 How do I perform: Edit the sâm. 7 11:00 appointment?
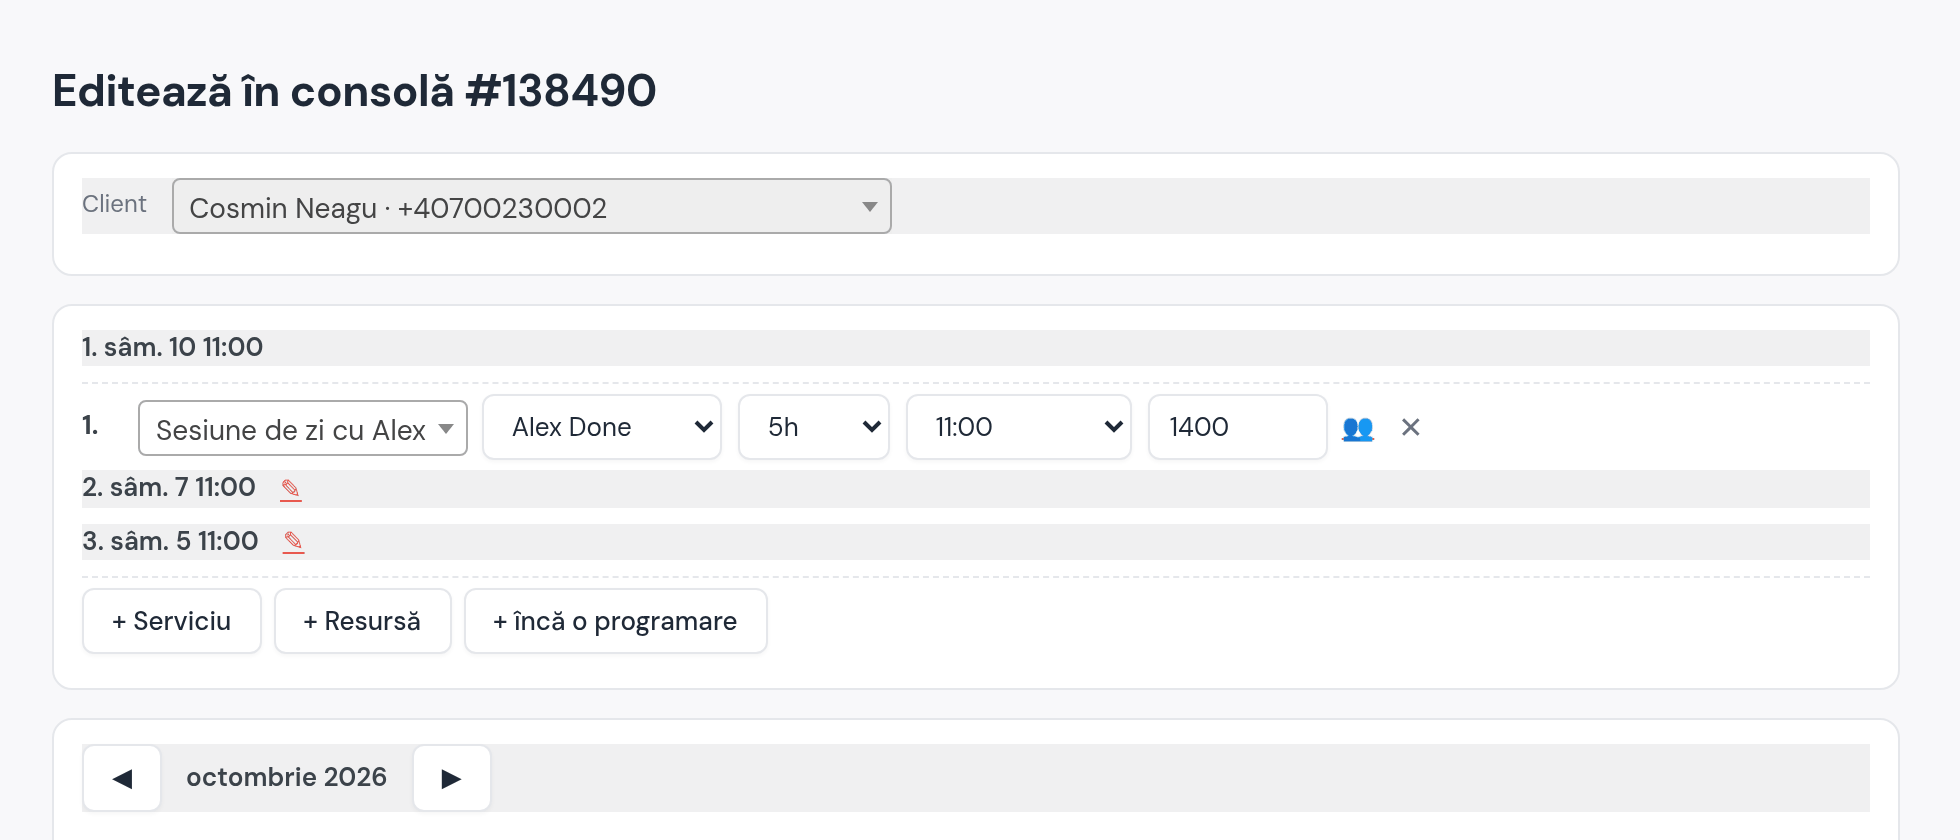(x=291, y=489)
